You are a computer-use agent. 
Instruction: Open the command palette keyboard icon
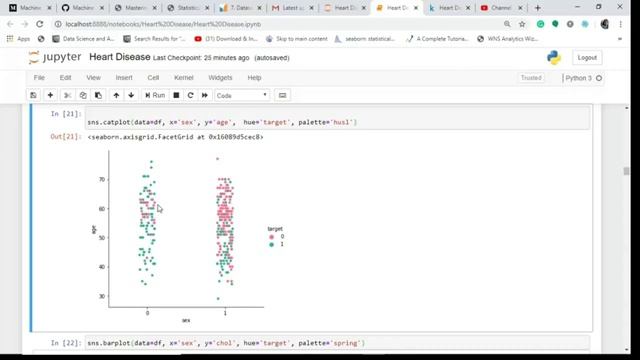[282, 95]
